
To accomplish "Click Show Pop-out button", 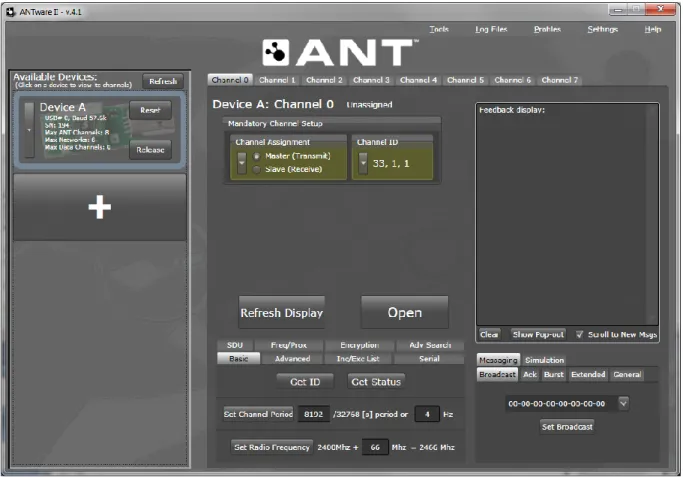I will 538,335.
